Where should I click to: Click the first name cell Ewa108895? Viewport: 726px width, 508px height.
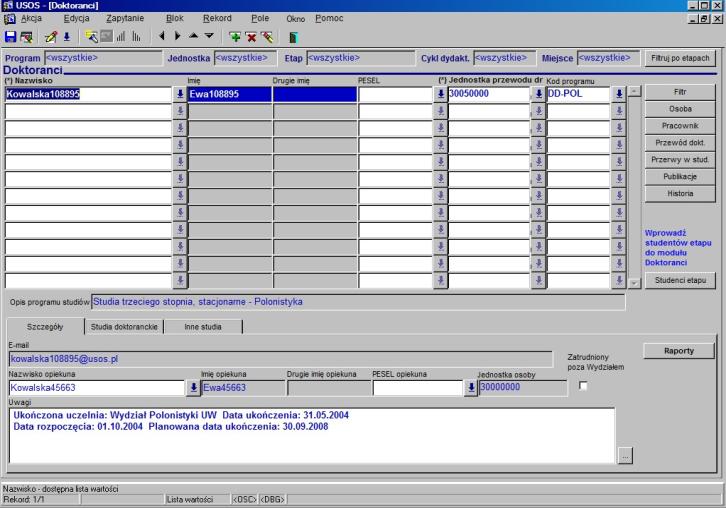pyautogui.click(x=230, y=94)
